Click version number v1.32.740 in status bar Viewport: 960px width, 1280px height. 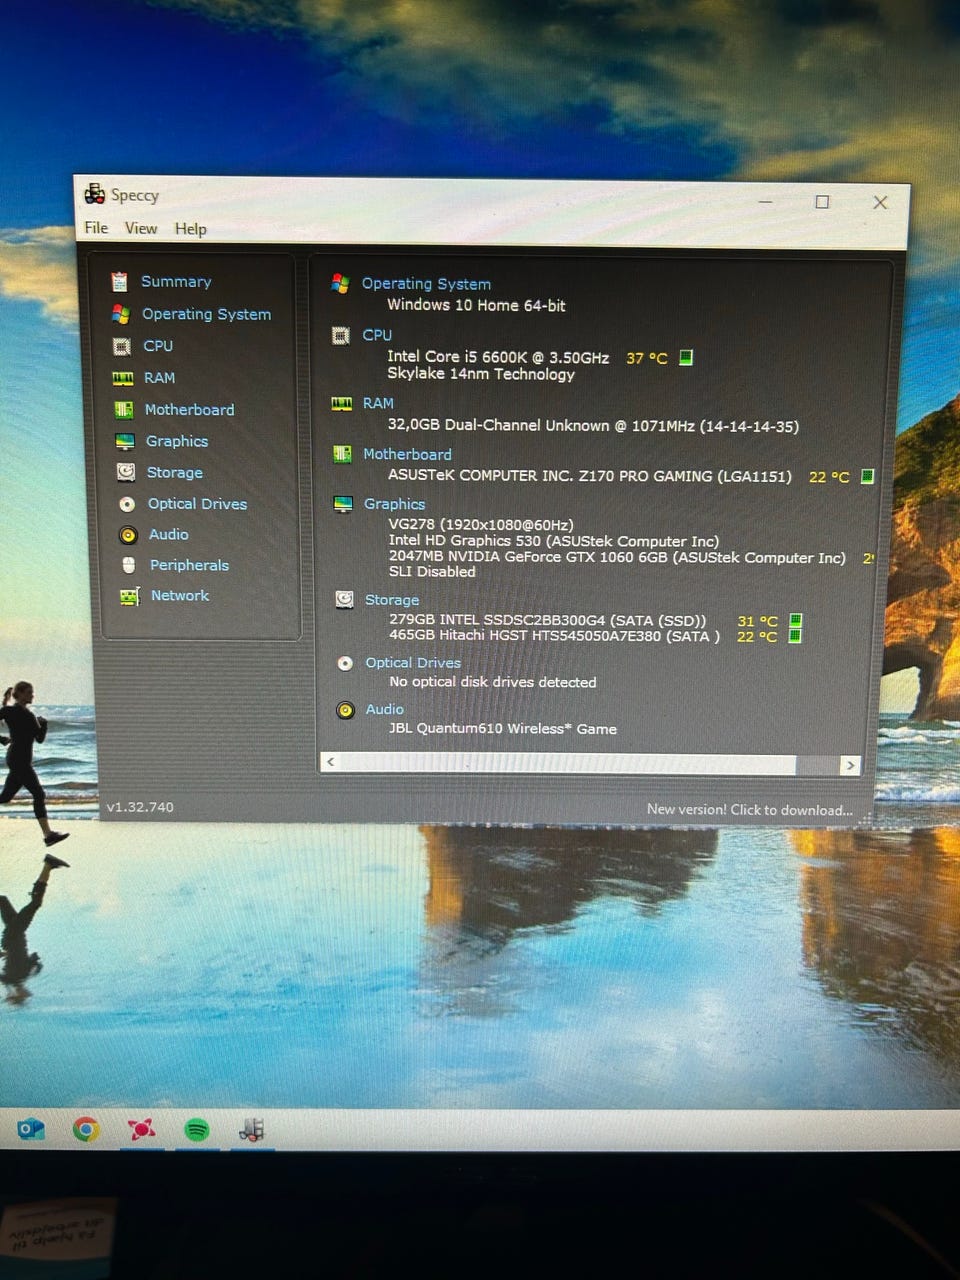(x=140, y=807)
